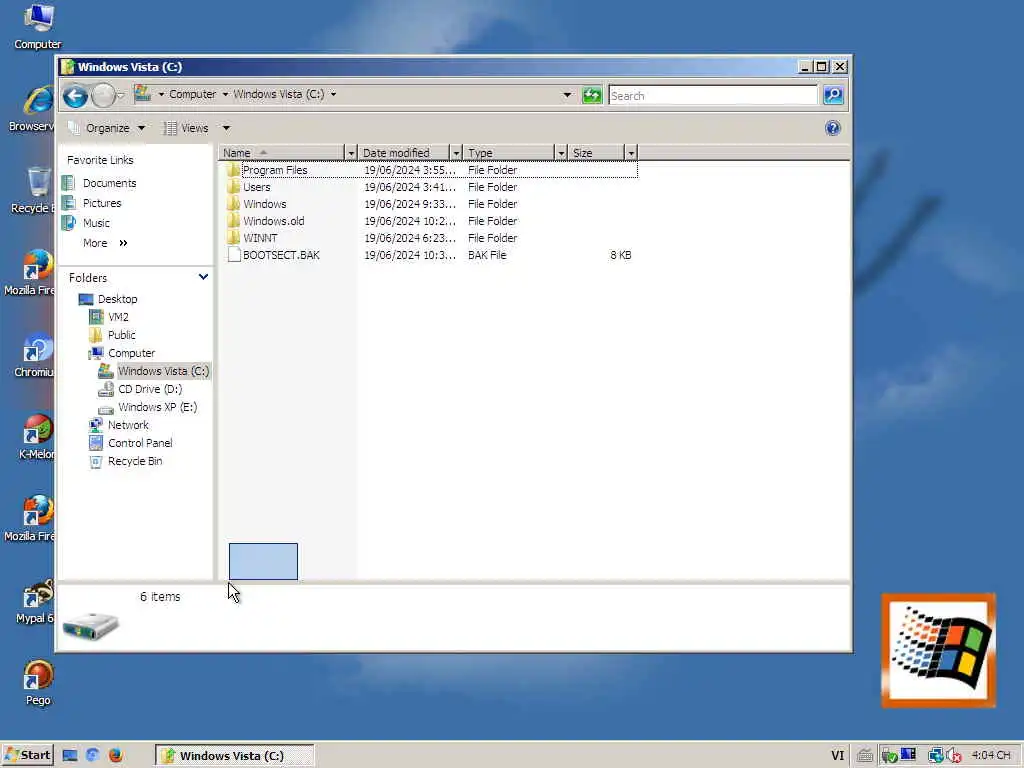Select CD Drive (D:) in folder tree
This screenshot has height=768, width=1024.
[x=150, y=389]
